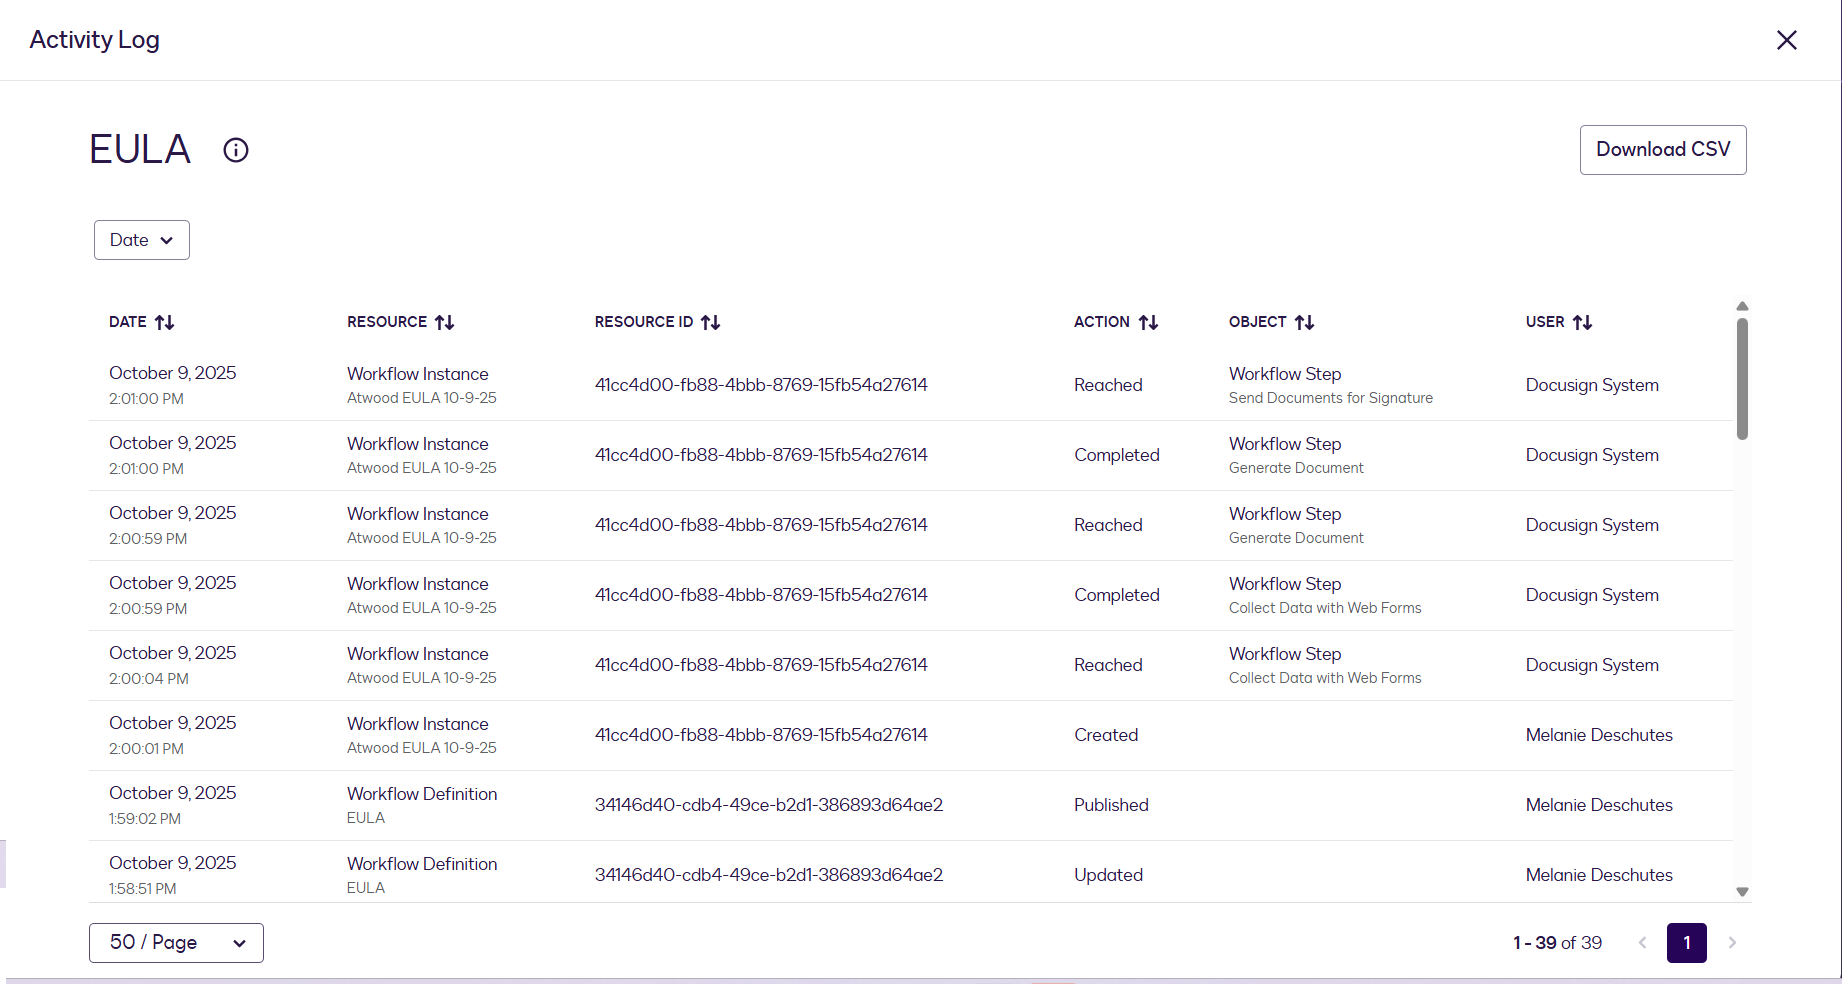This screenshot has width=1842, height=984.
Task: Click the OBJECT column header label
Action: 1258,322
